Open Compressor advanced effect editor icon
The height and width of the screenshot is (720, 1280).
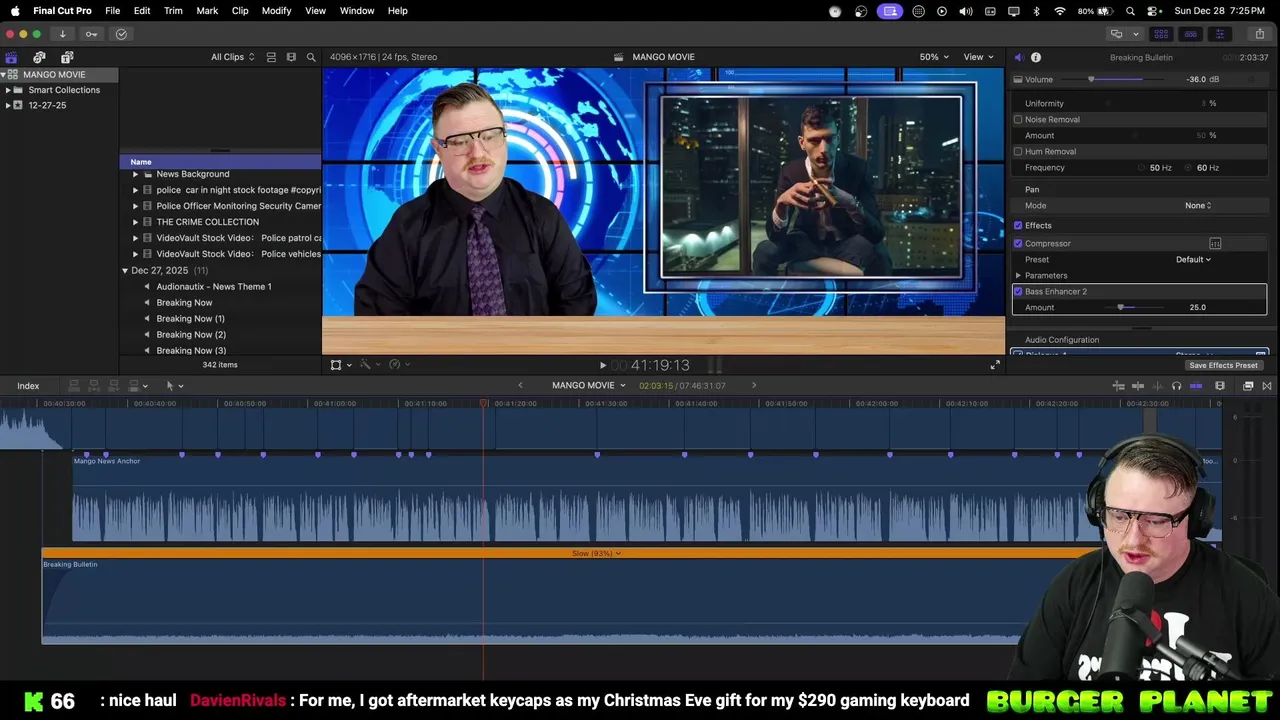pos(1215,243)
